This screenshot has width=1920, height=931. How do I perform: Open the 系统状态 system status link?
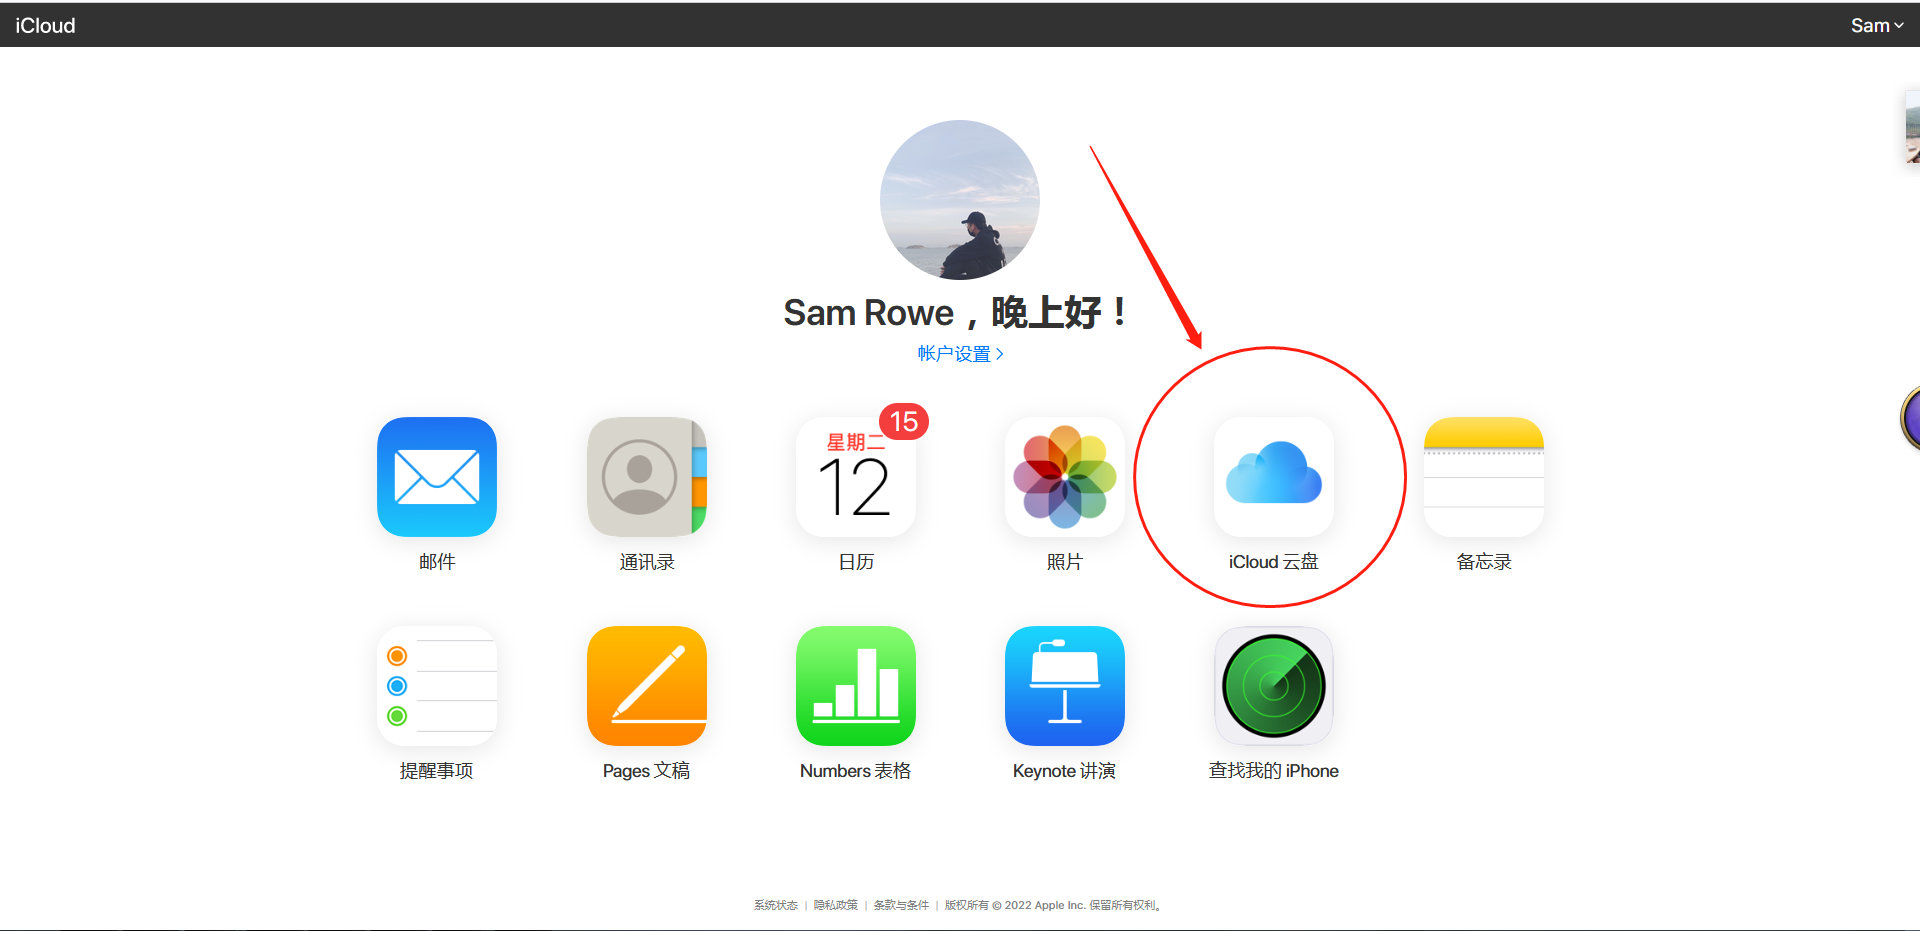(x=776, y=905)
